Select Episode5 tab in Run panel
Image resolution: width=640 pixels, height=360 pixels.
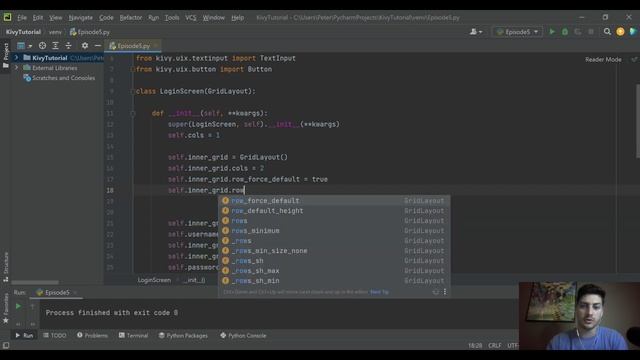57,293
